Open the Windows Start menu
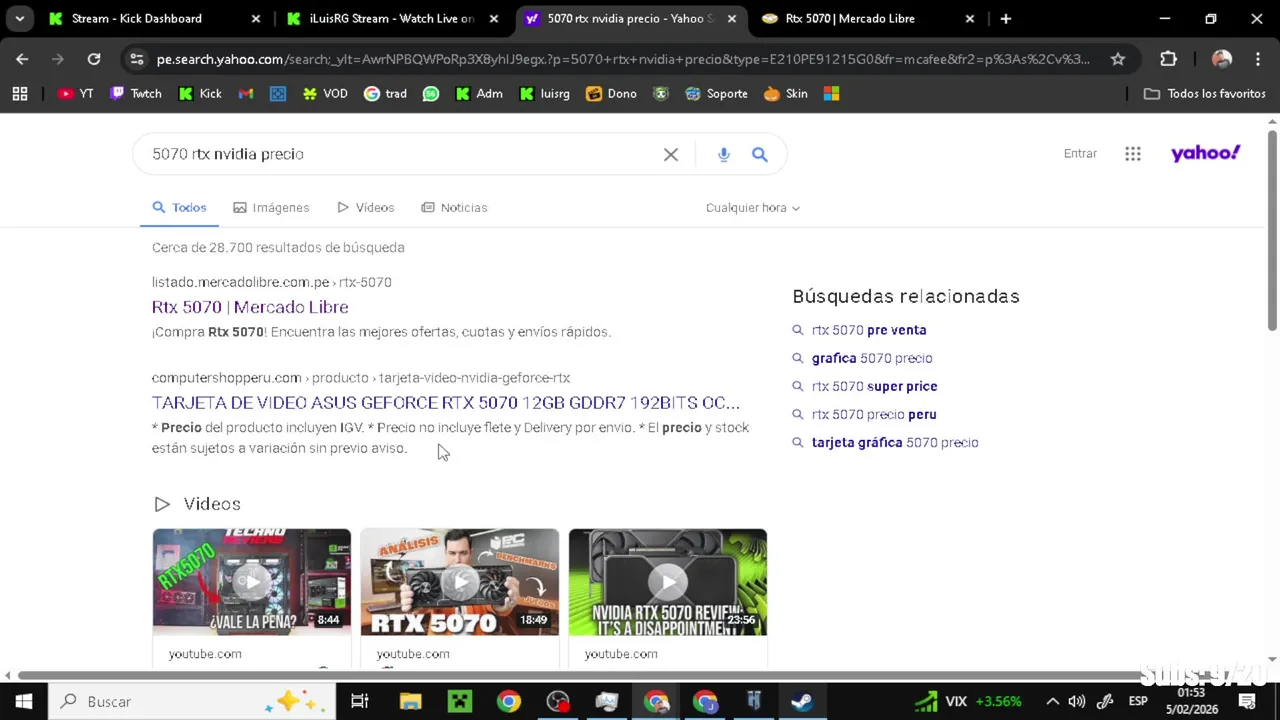The width and height of the screenshot is (1280, 720). (x=23, y=701)
